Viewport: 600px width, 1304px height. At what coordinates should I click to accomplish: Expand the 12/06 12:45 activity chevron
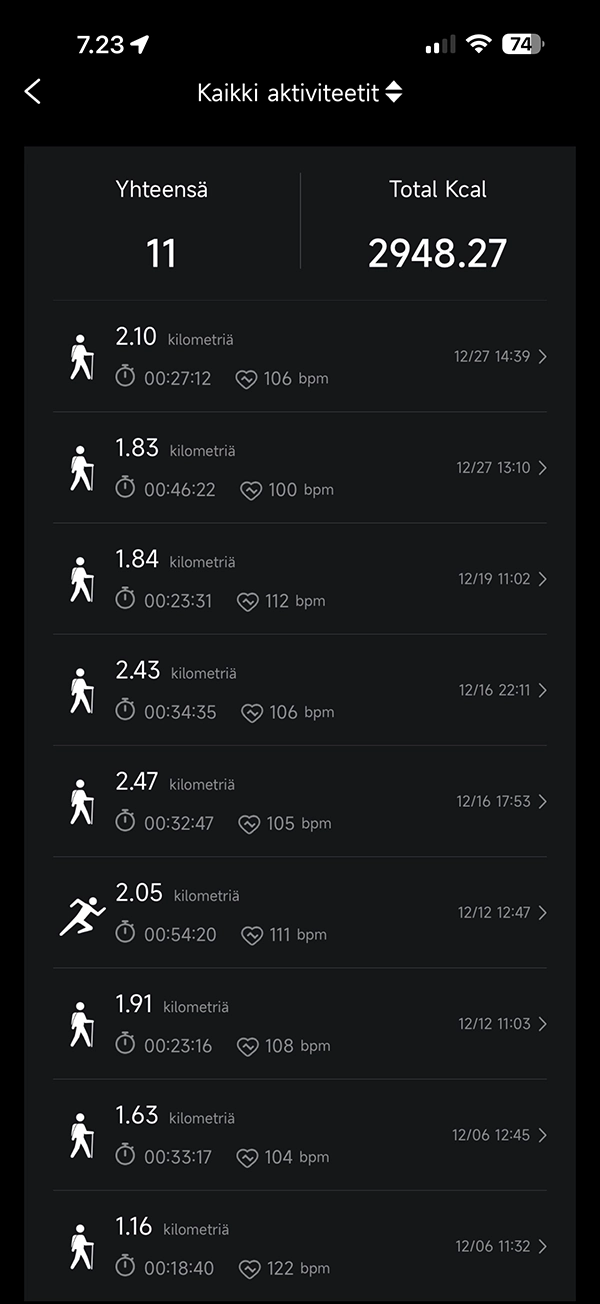[542, 1135]
